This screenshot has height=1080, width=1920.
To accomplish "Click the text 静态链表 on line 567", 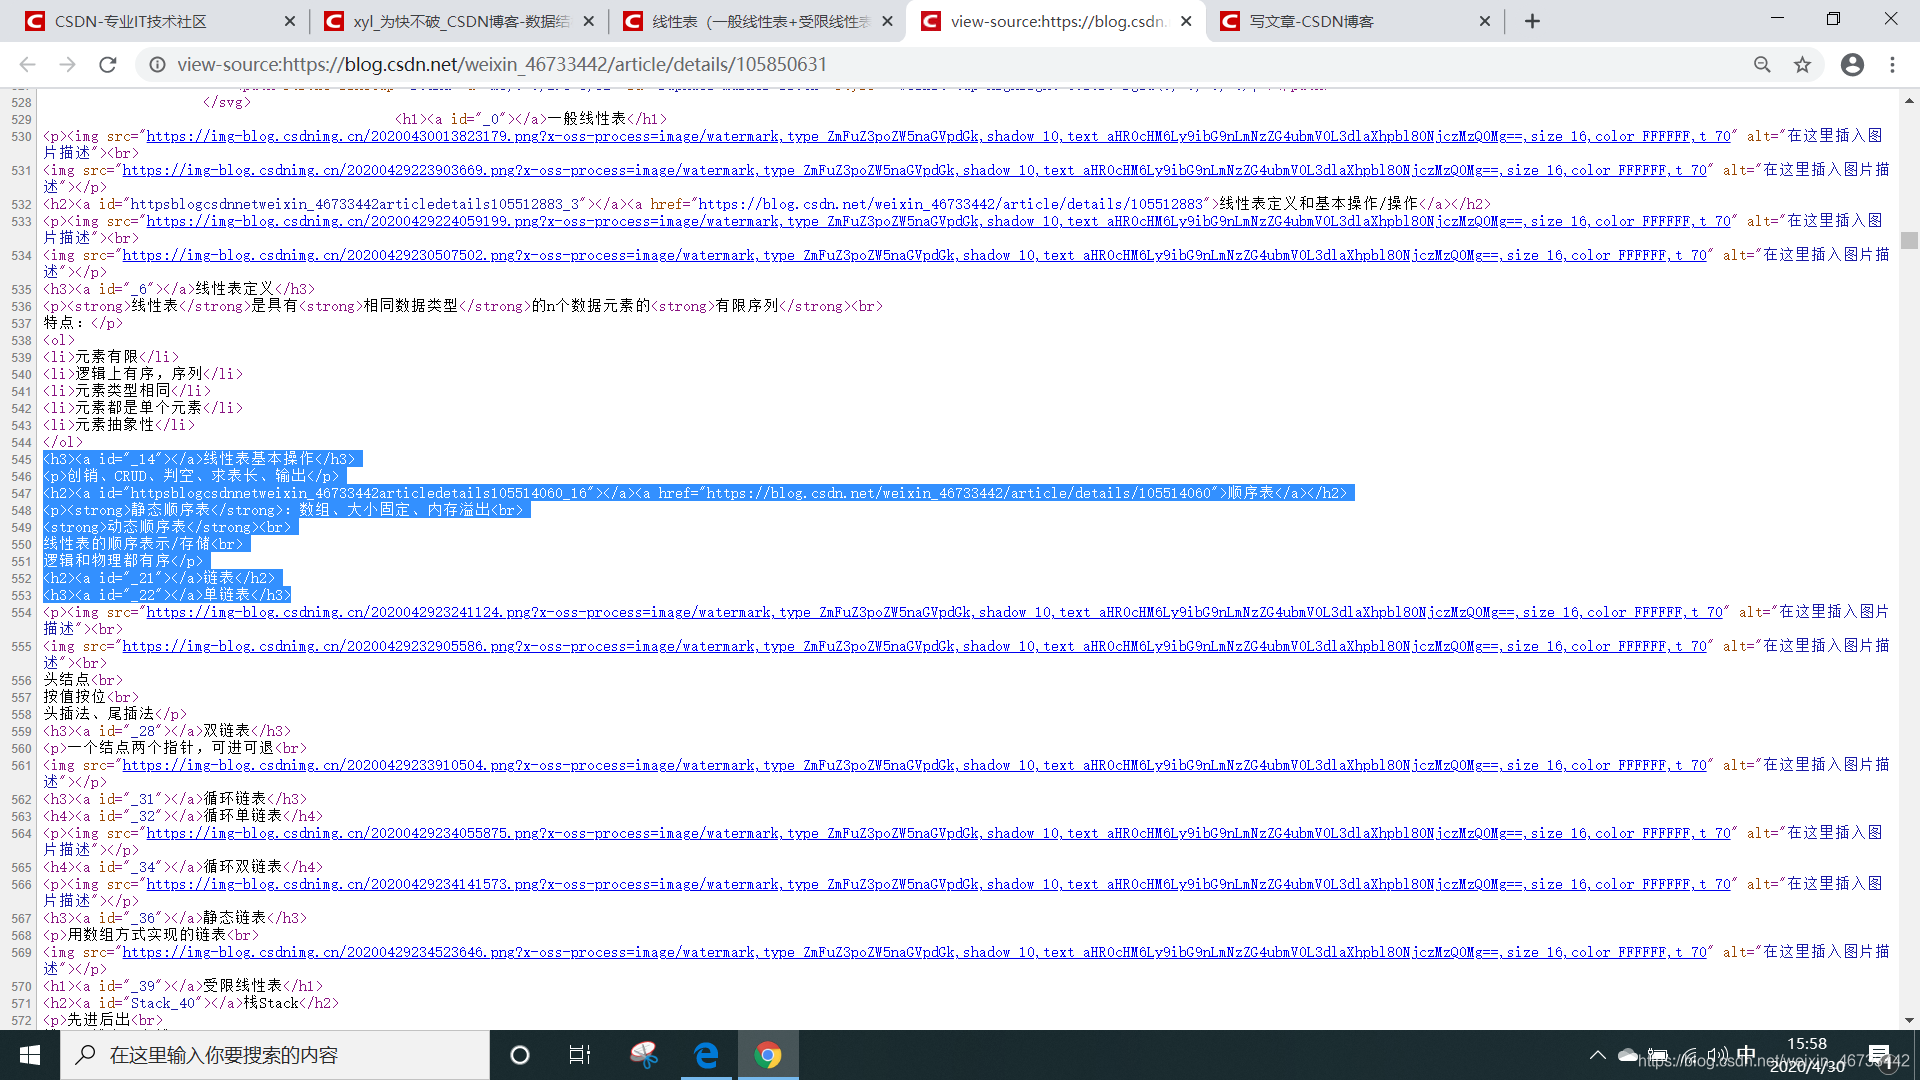I will click(235, 918).
